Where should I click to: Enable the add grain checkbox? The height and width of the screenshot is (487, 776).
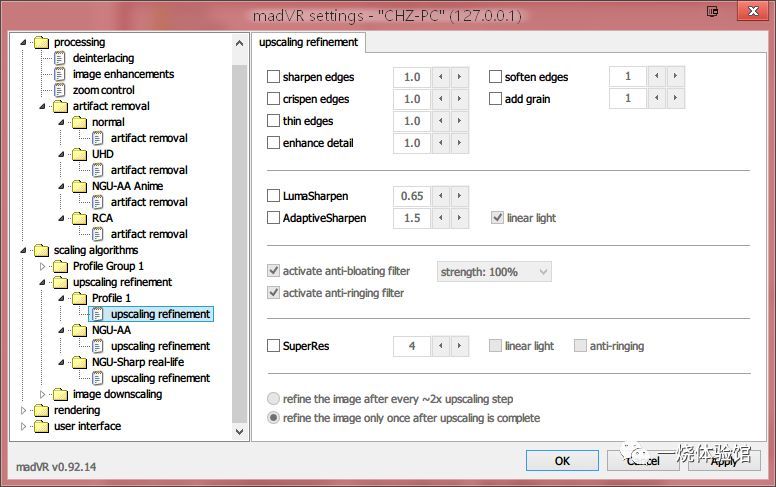tap(495, 99)
